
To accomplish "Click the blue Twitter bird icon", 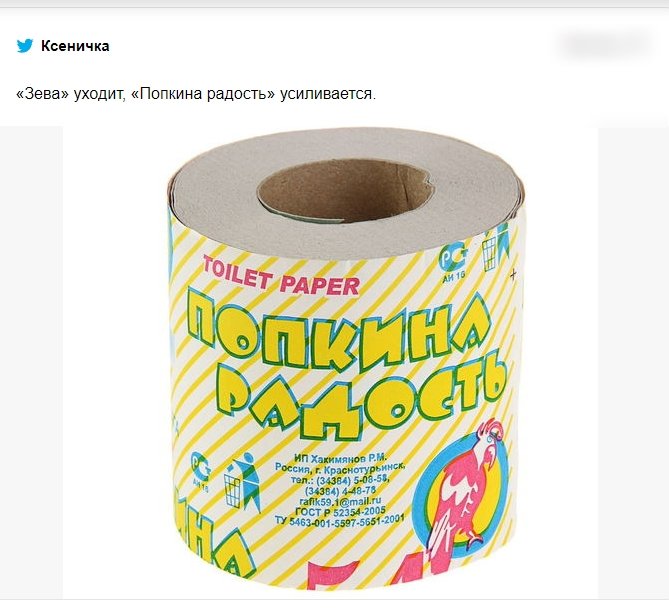I will coord(25,46).
